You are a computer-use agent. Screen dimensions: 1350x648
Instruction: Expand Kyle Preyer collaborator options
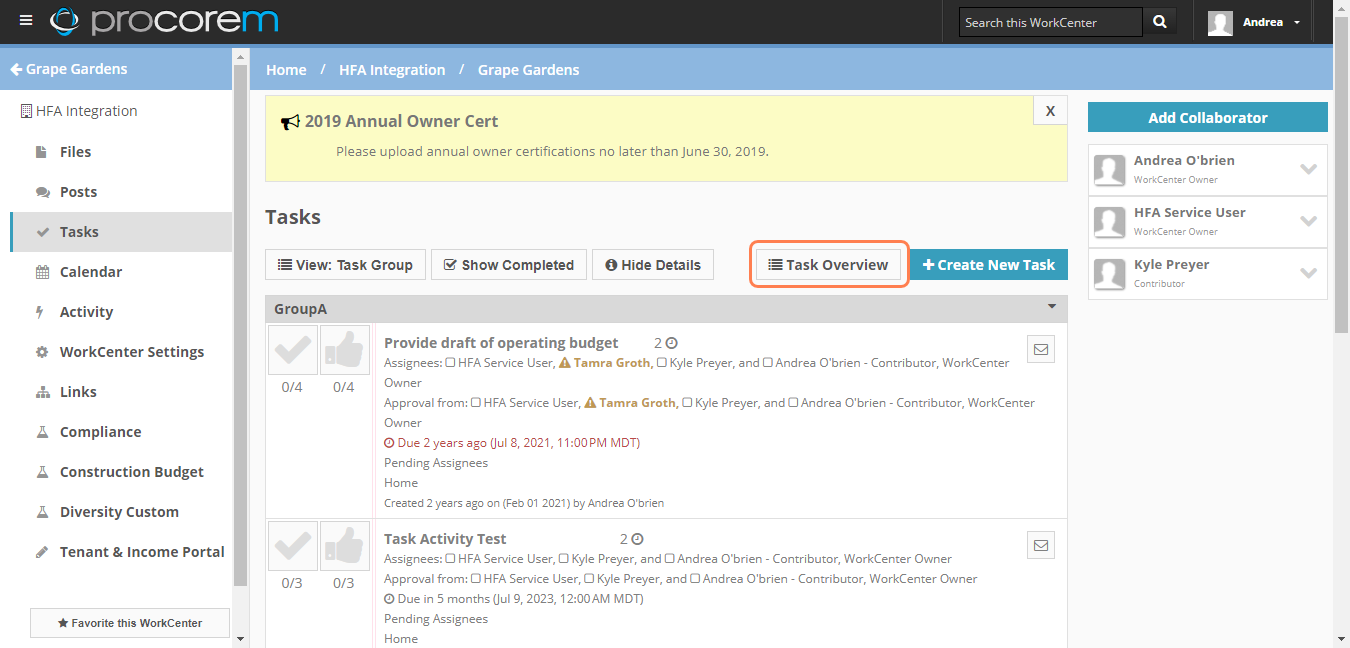tap(1308, 273)
